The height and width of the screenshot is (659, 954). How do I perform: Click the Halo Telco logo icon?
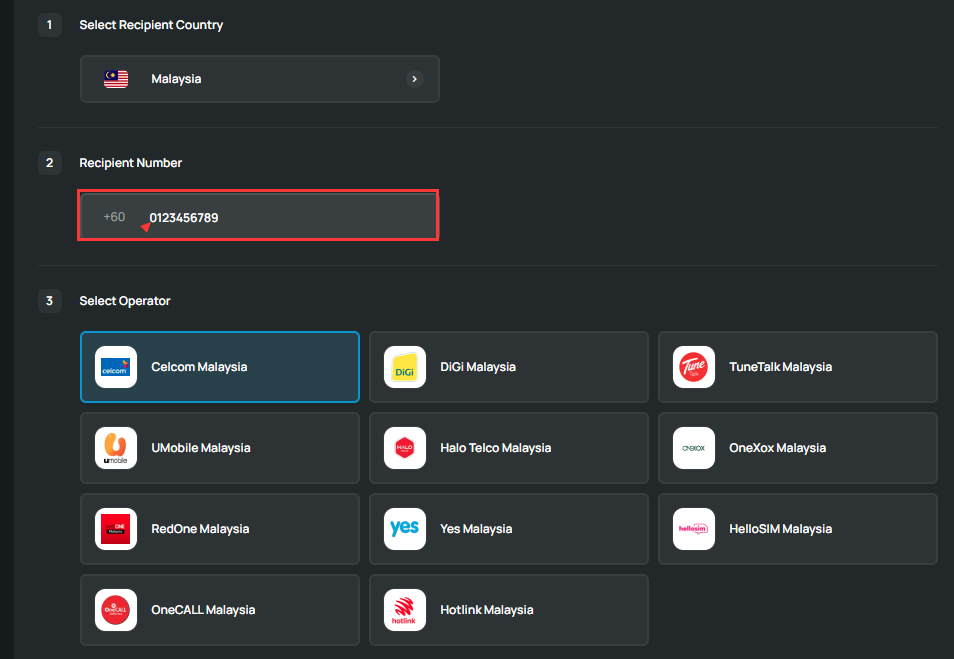[x=405, y=448]
